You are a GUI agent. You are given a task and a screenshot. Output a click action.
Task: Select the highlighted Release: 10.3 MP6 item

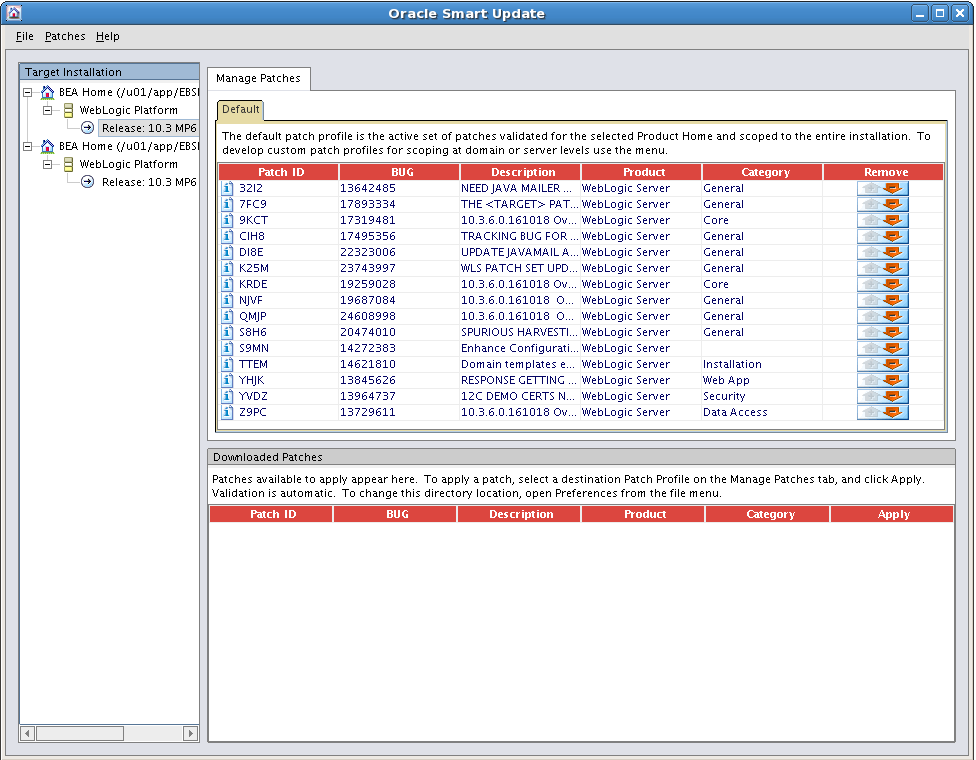click(149, 128)
